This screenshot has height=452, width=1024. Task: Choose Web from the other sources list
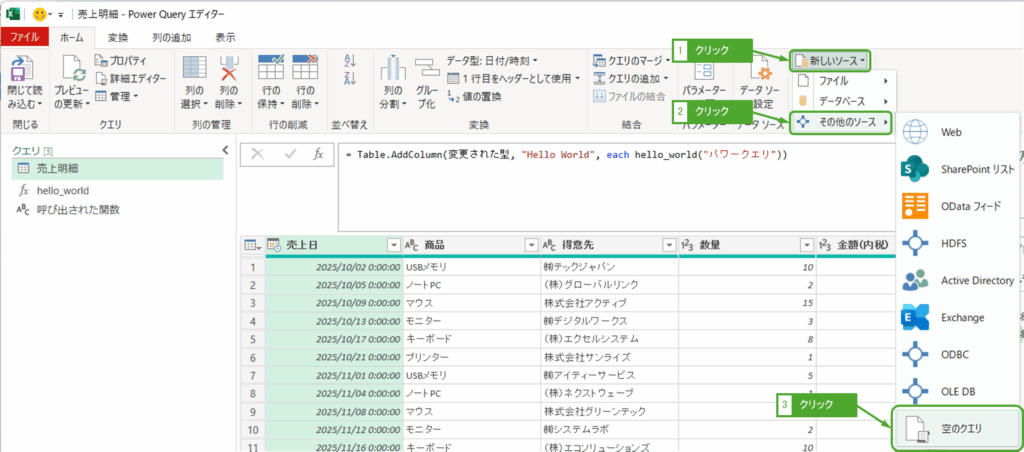pos(950,132)
